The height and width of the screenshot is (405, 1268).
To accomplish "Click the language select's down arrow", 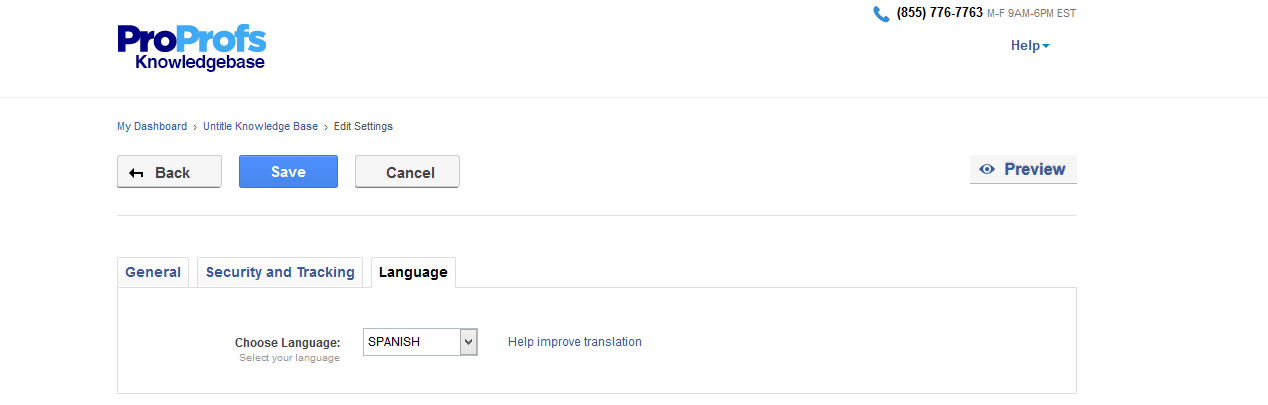I will 468,342.
